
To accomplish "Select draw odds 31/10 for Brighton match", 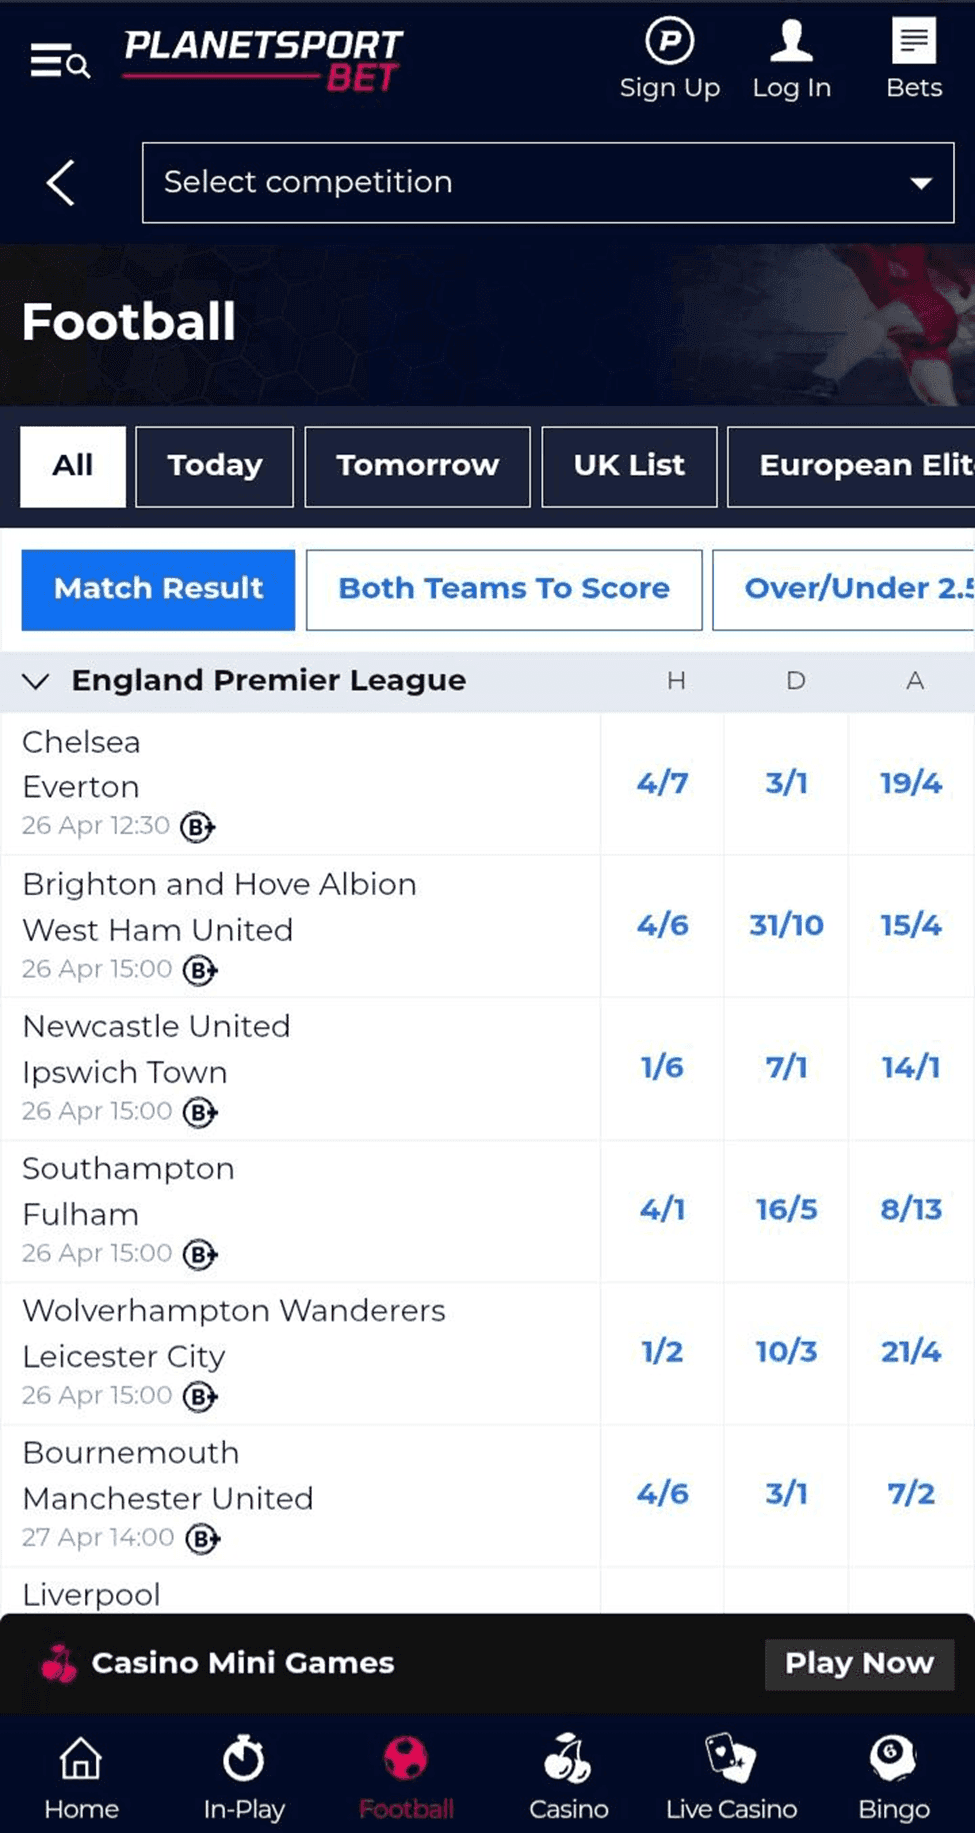I will point(786,925).
